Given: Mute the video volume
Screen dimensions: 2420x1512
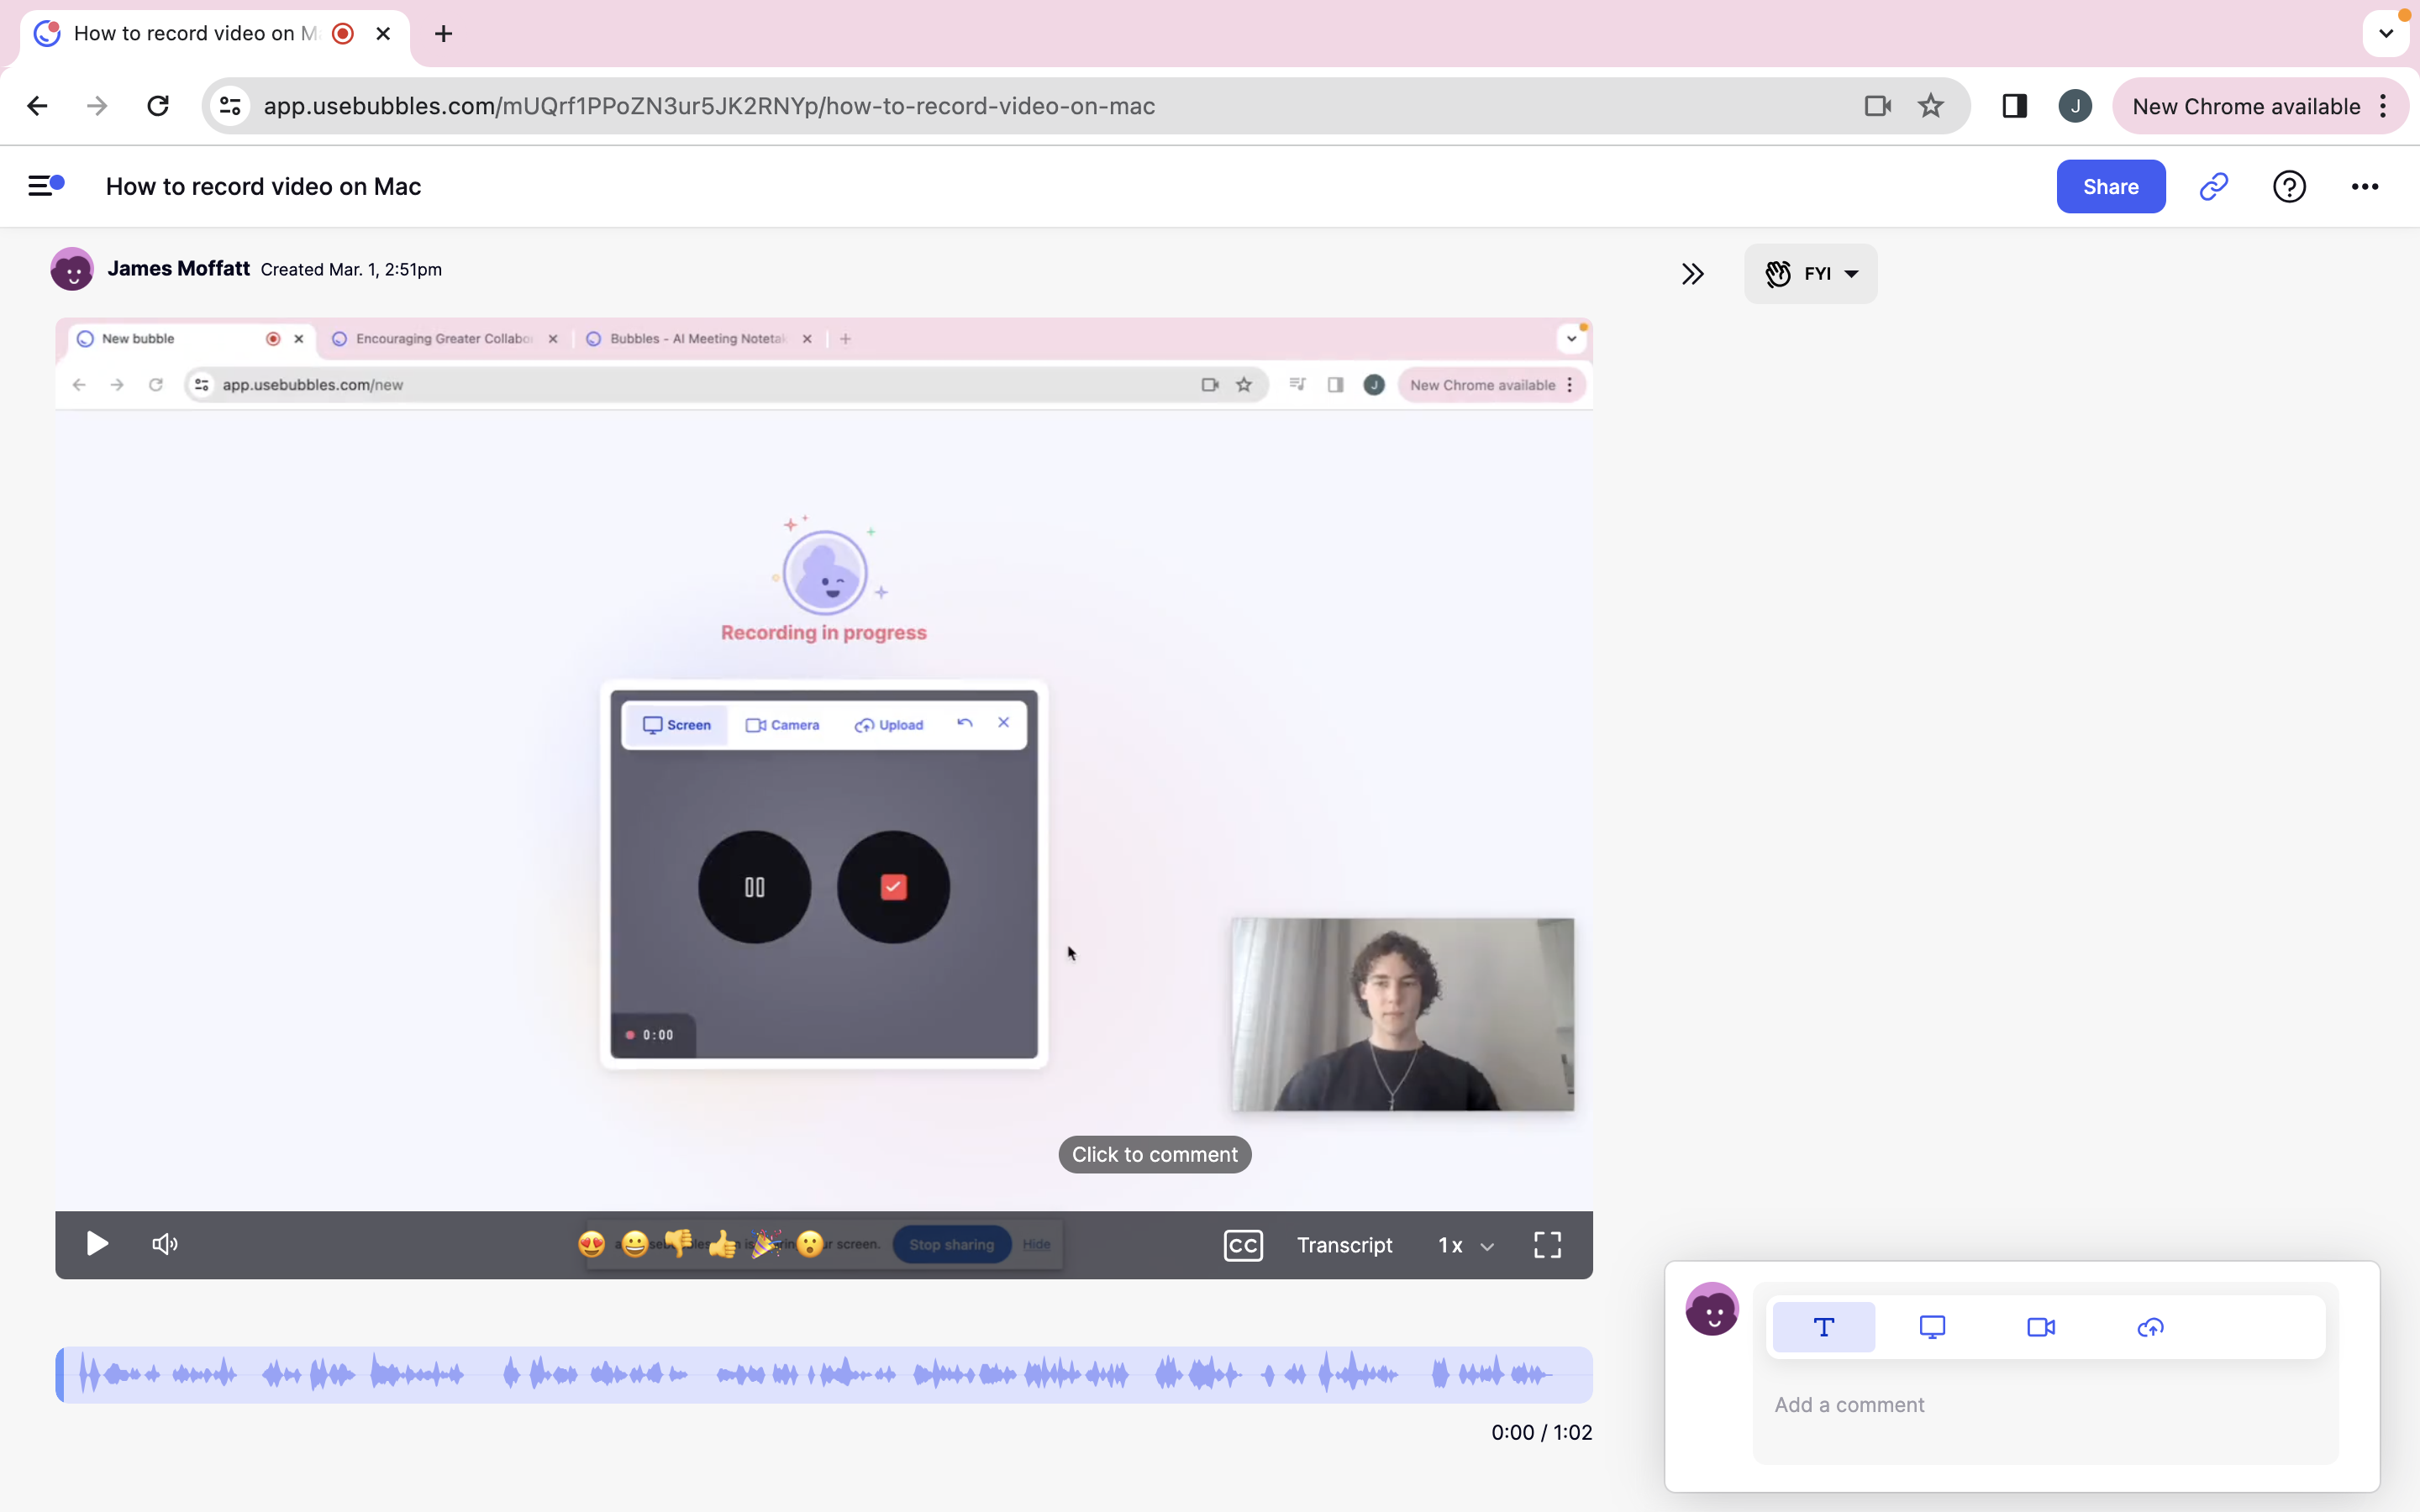Looking at the screenshot, I should [165, 1244].
